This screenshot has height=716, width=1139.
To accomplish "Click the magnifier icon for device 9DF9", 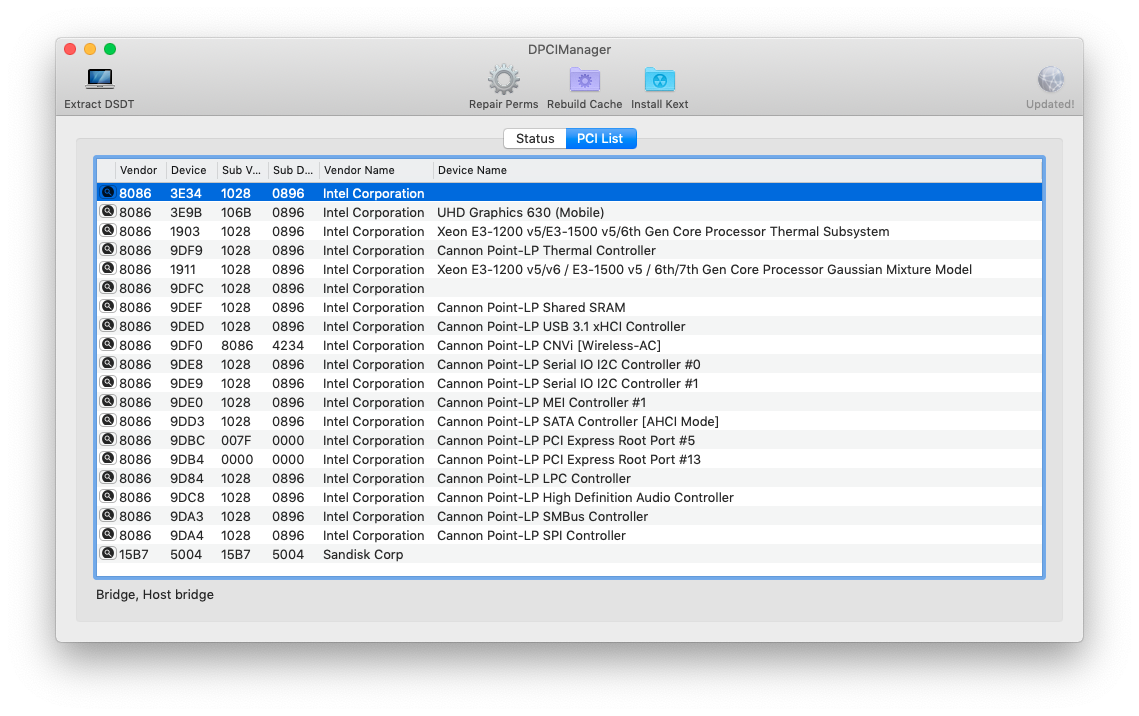I will click(108, 249).
